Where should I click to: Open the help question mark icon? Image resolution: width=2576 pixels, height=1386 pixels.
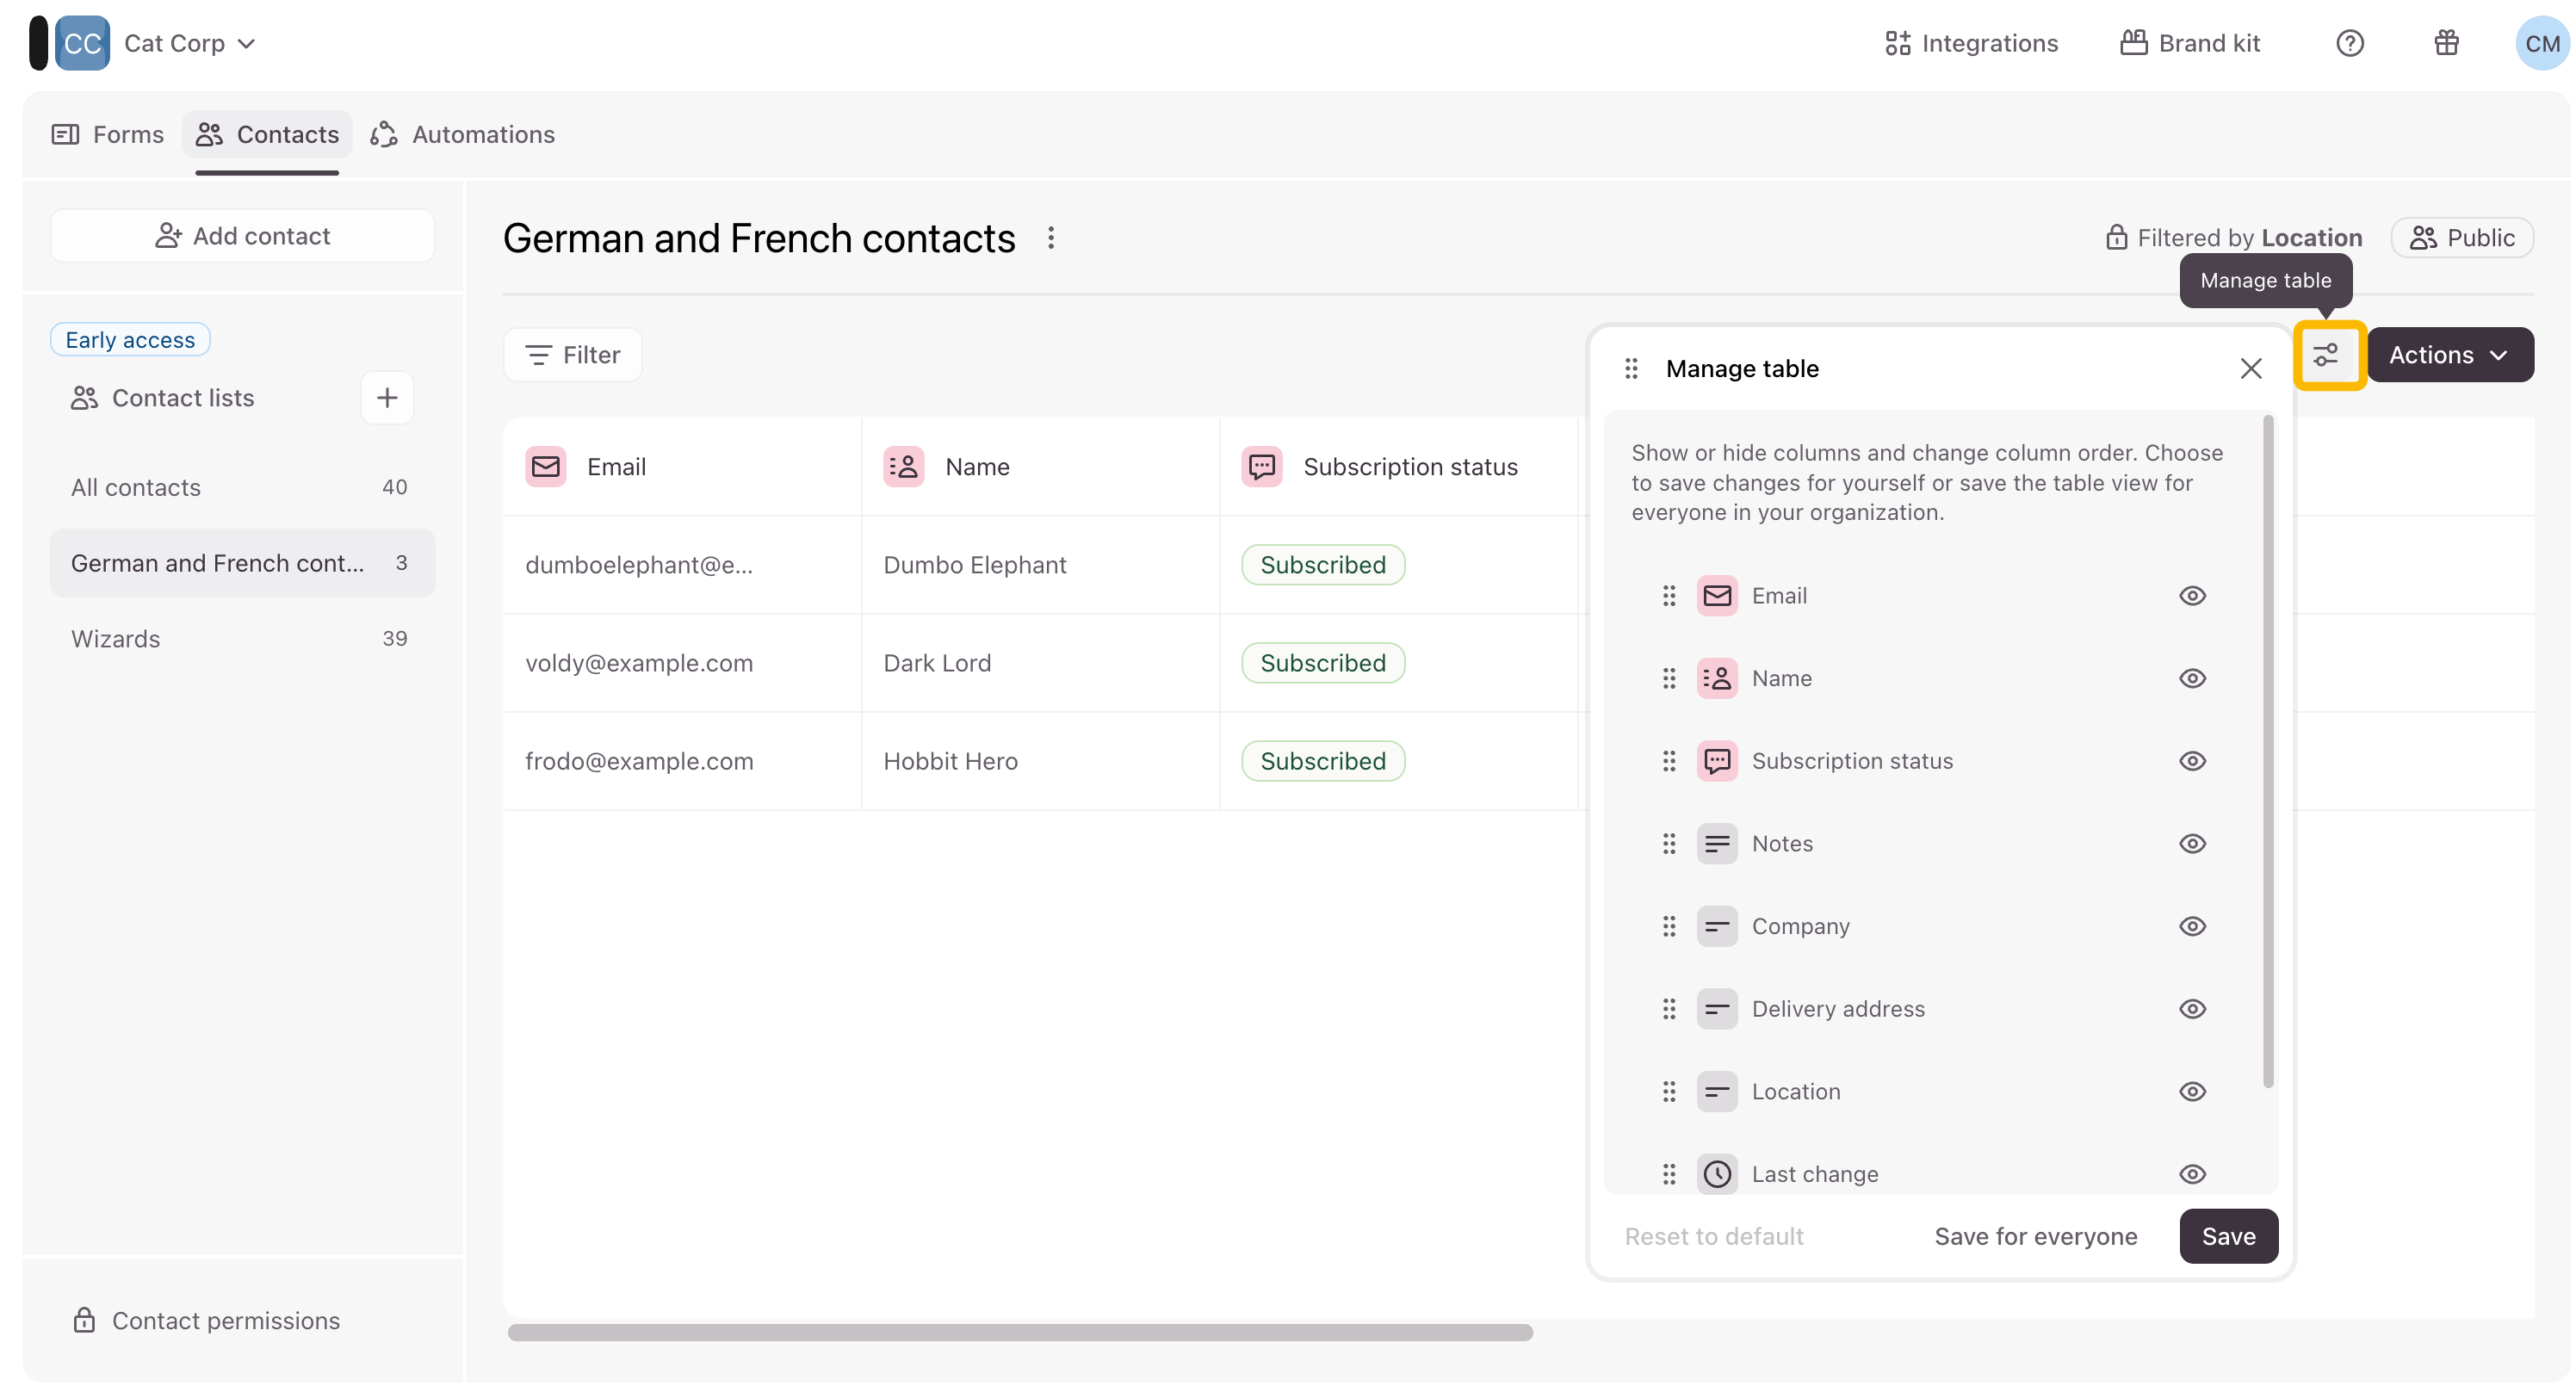[2349, 43]
